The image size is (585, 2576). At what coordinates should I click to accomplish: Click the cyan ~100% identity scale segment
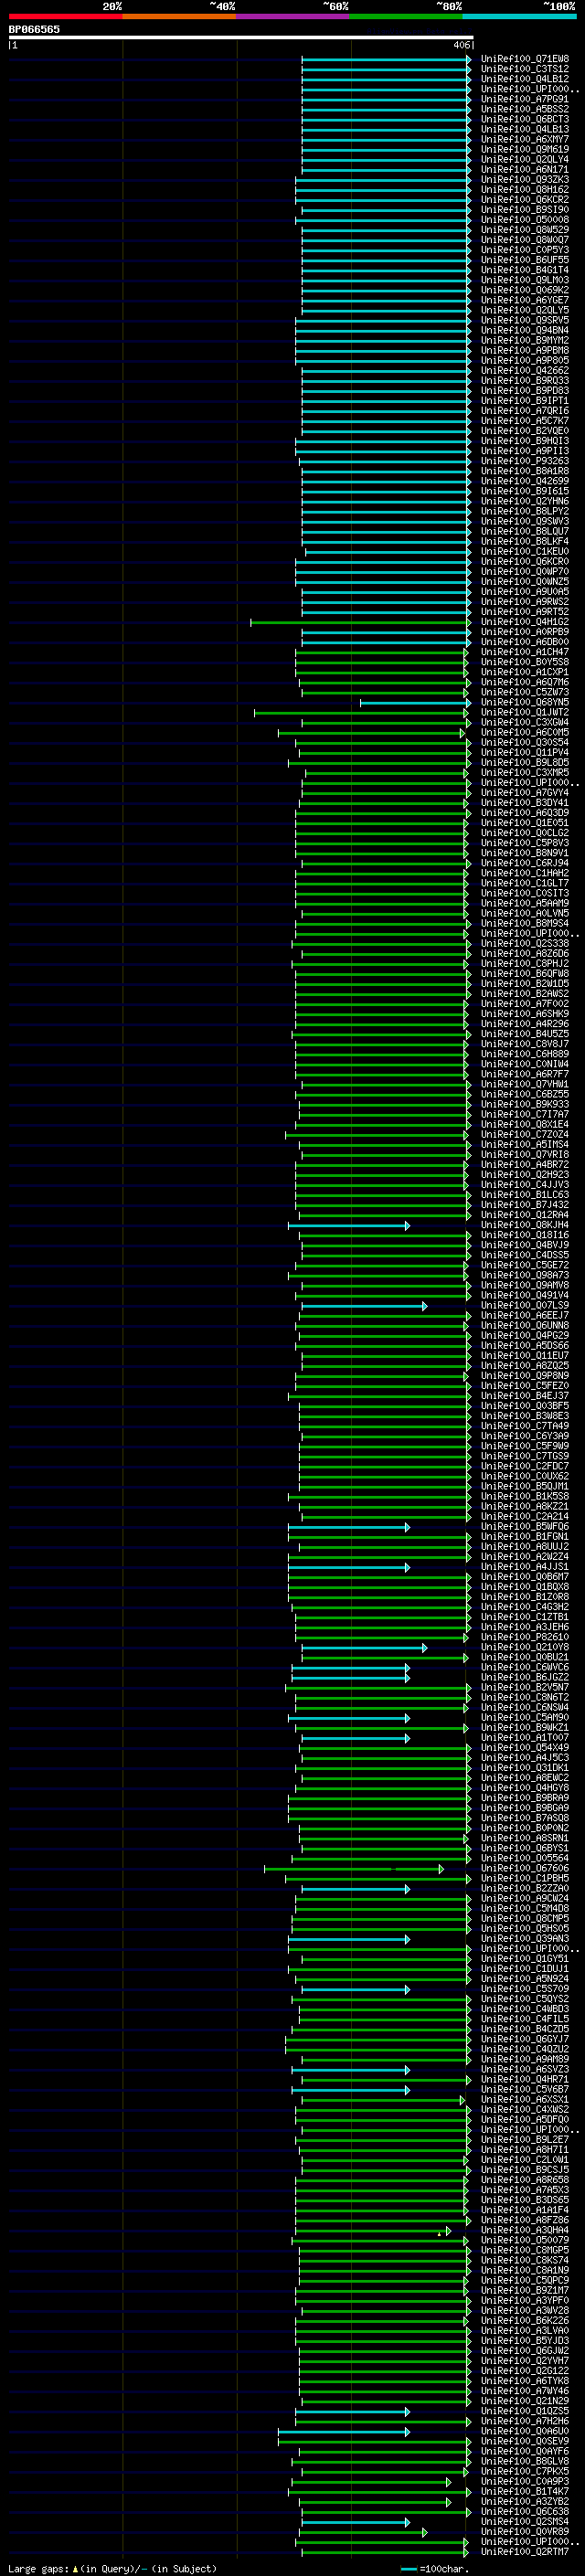[x=520, y=17]
